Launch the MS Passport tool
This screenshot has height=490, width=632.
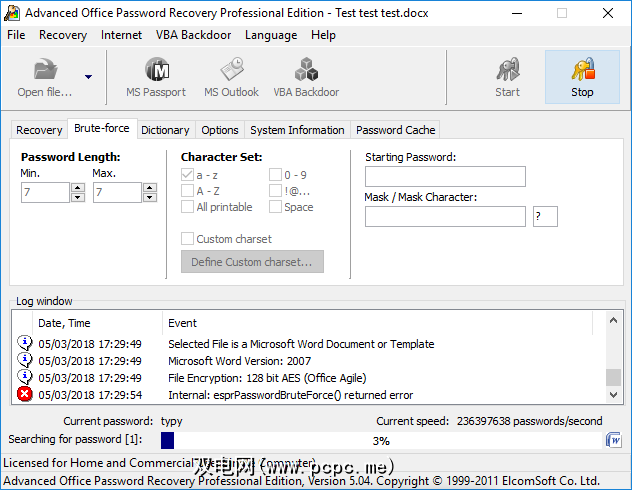[156, 77]
